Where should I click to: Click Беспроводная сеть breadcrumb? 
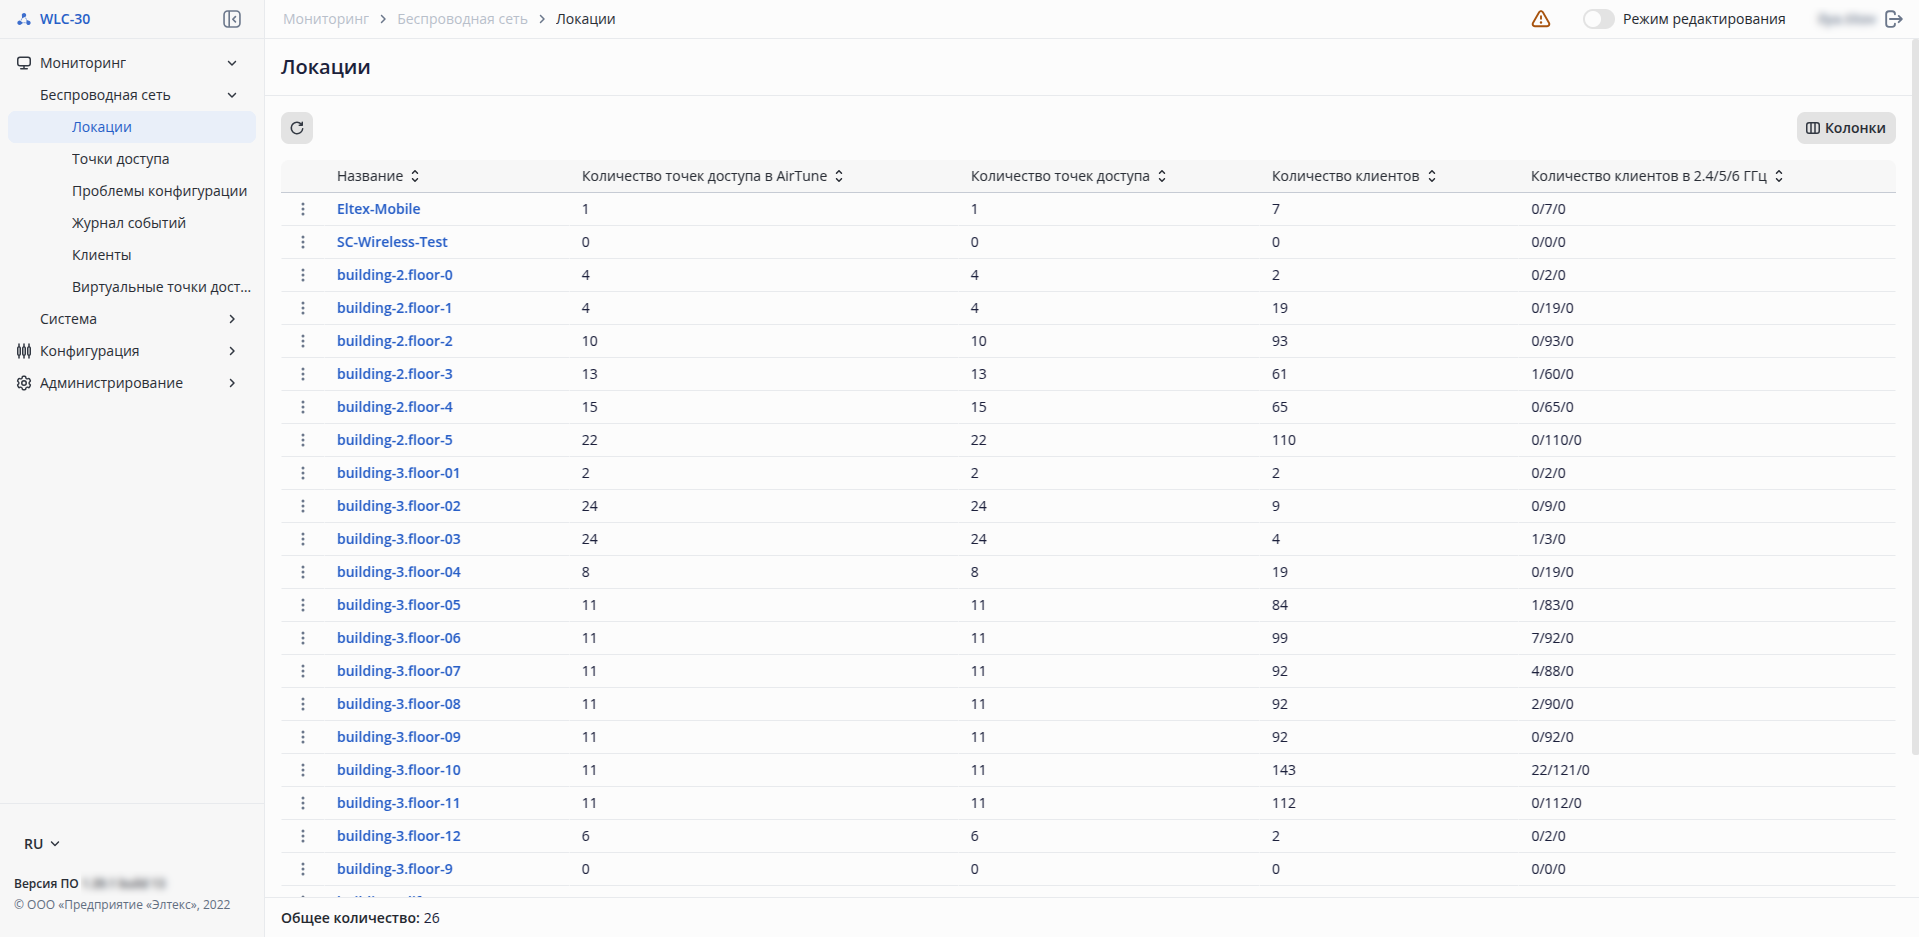tap(462, 19)
